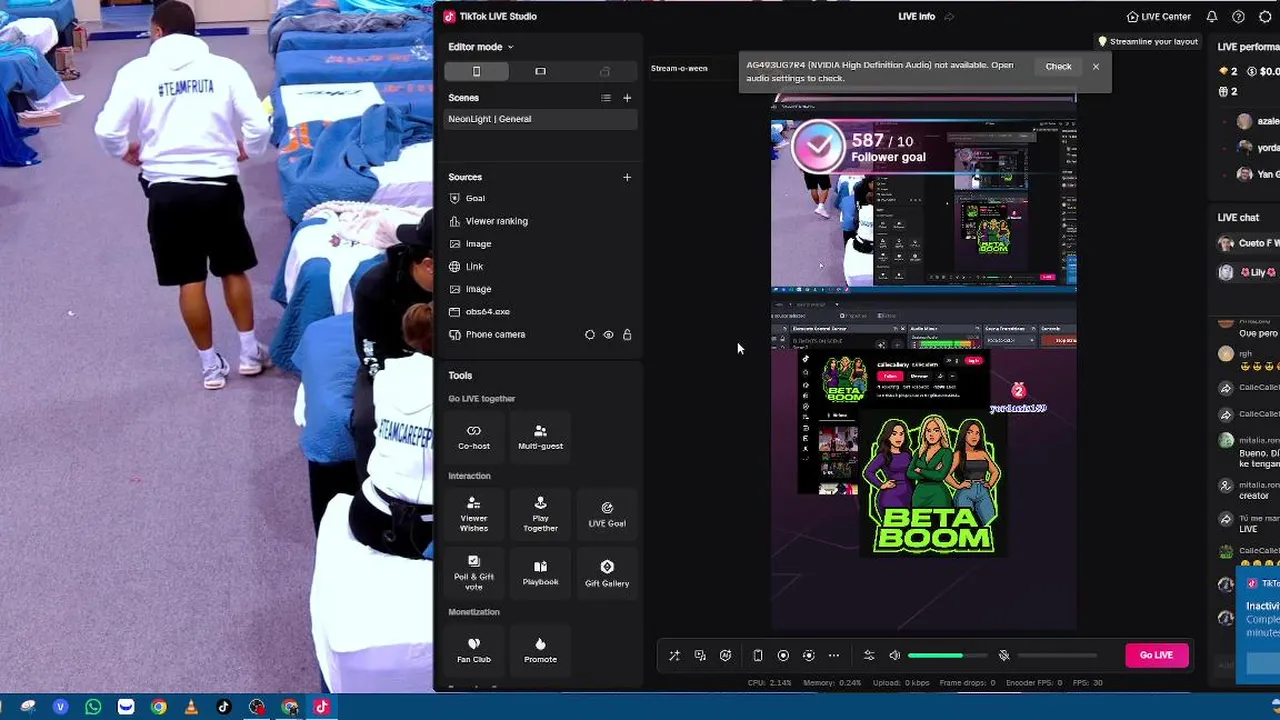Click the media music icon in bottom toolbar
Viewport: 1280px width, 720px height.
pos(700,656)
